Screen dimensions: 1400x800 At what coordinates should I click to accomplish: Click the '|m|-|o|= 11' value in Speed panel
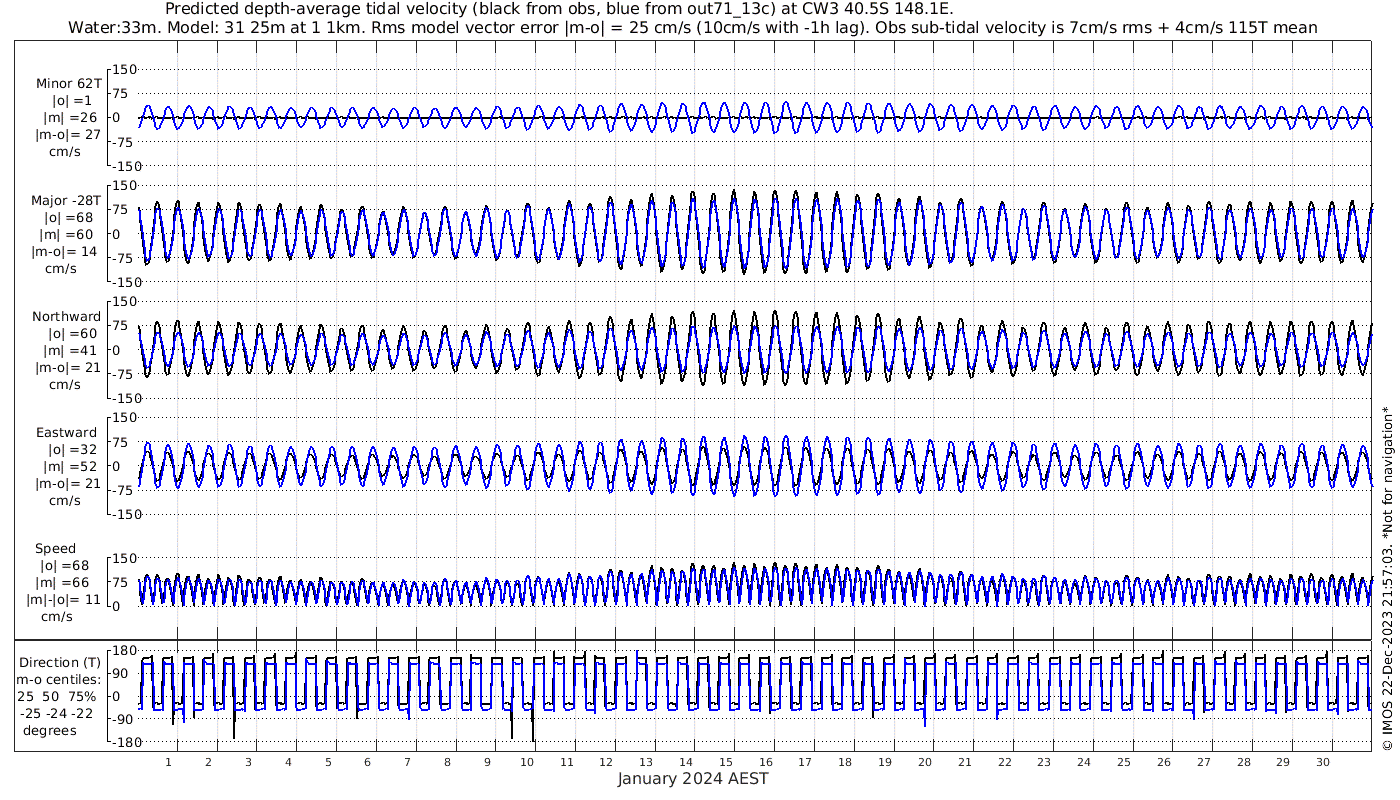tap(64, 600)
